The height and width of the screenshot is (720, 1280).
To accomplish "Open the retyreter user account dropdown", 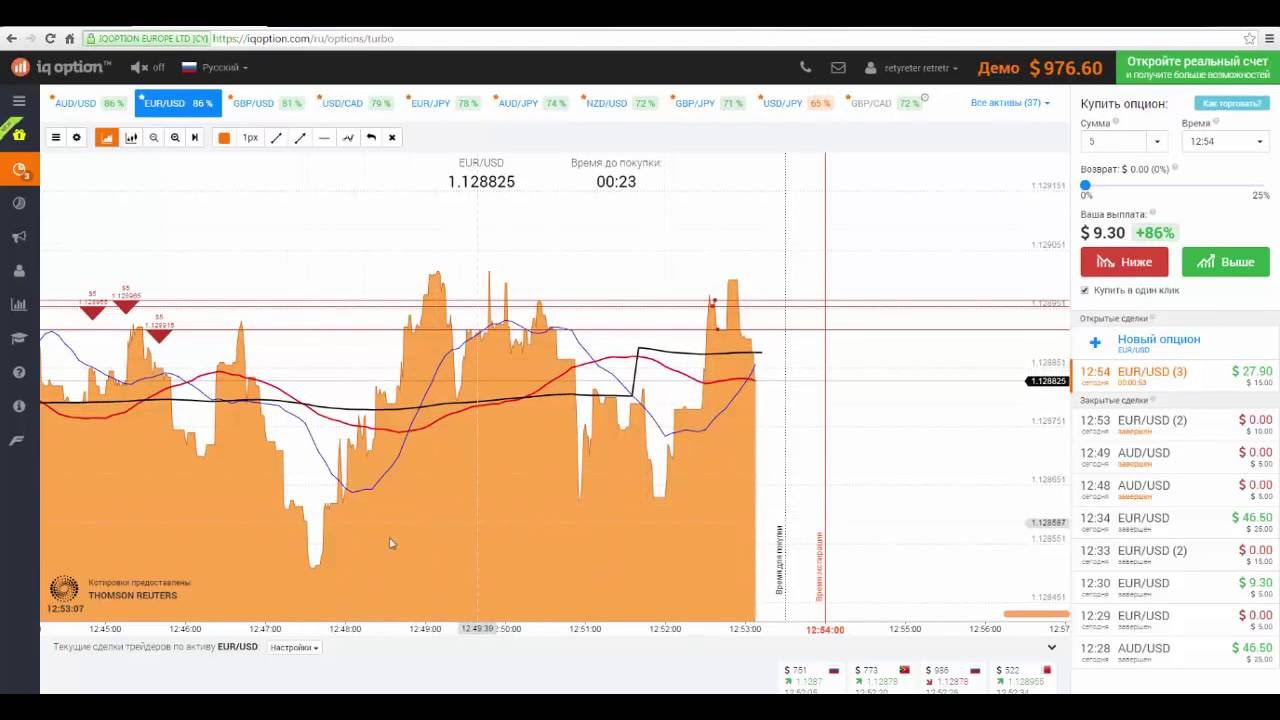I will point(911,68).
